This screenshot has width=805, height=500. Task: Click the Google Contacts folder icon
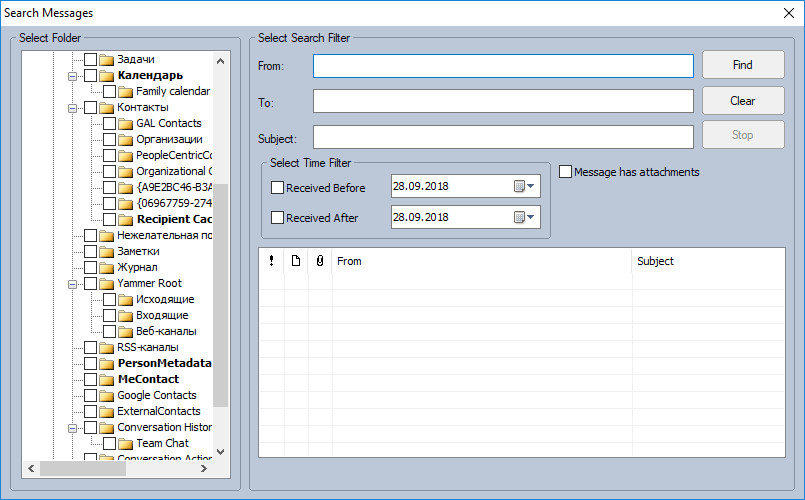[107, 395]
